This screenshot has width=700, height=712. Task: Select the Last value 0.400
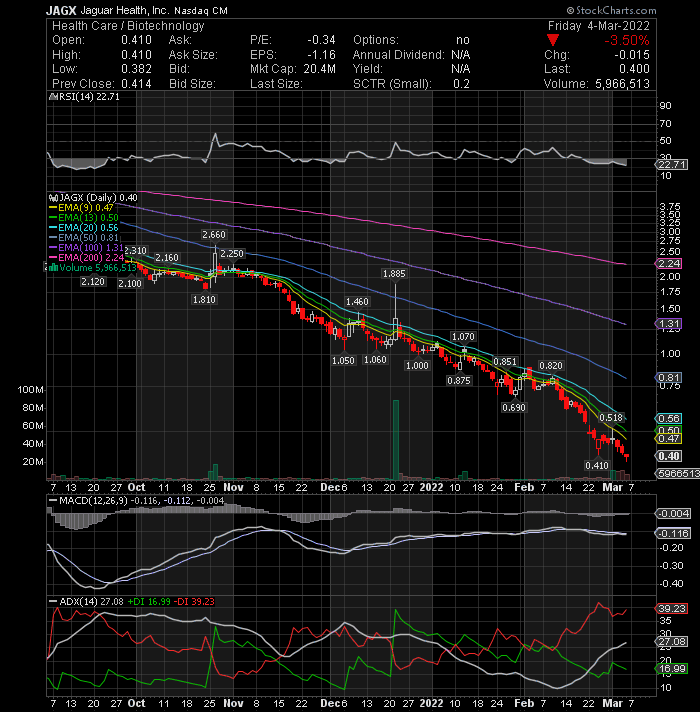tap(634, 69)
